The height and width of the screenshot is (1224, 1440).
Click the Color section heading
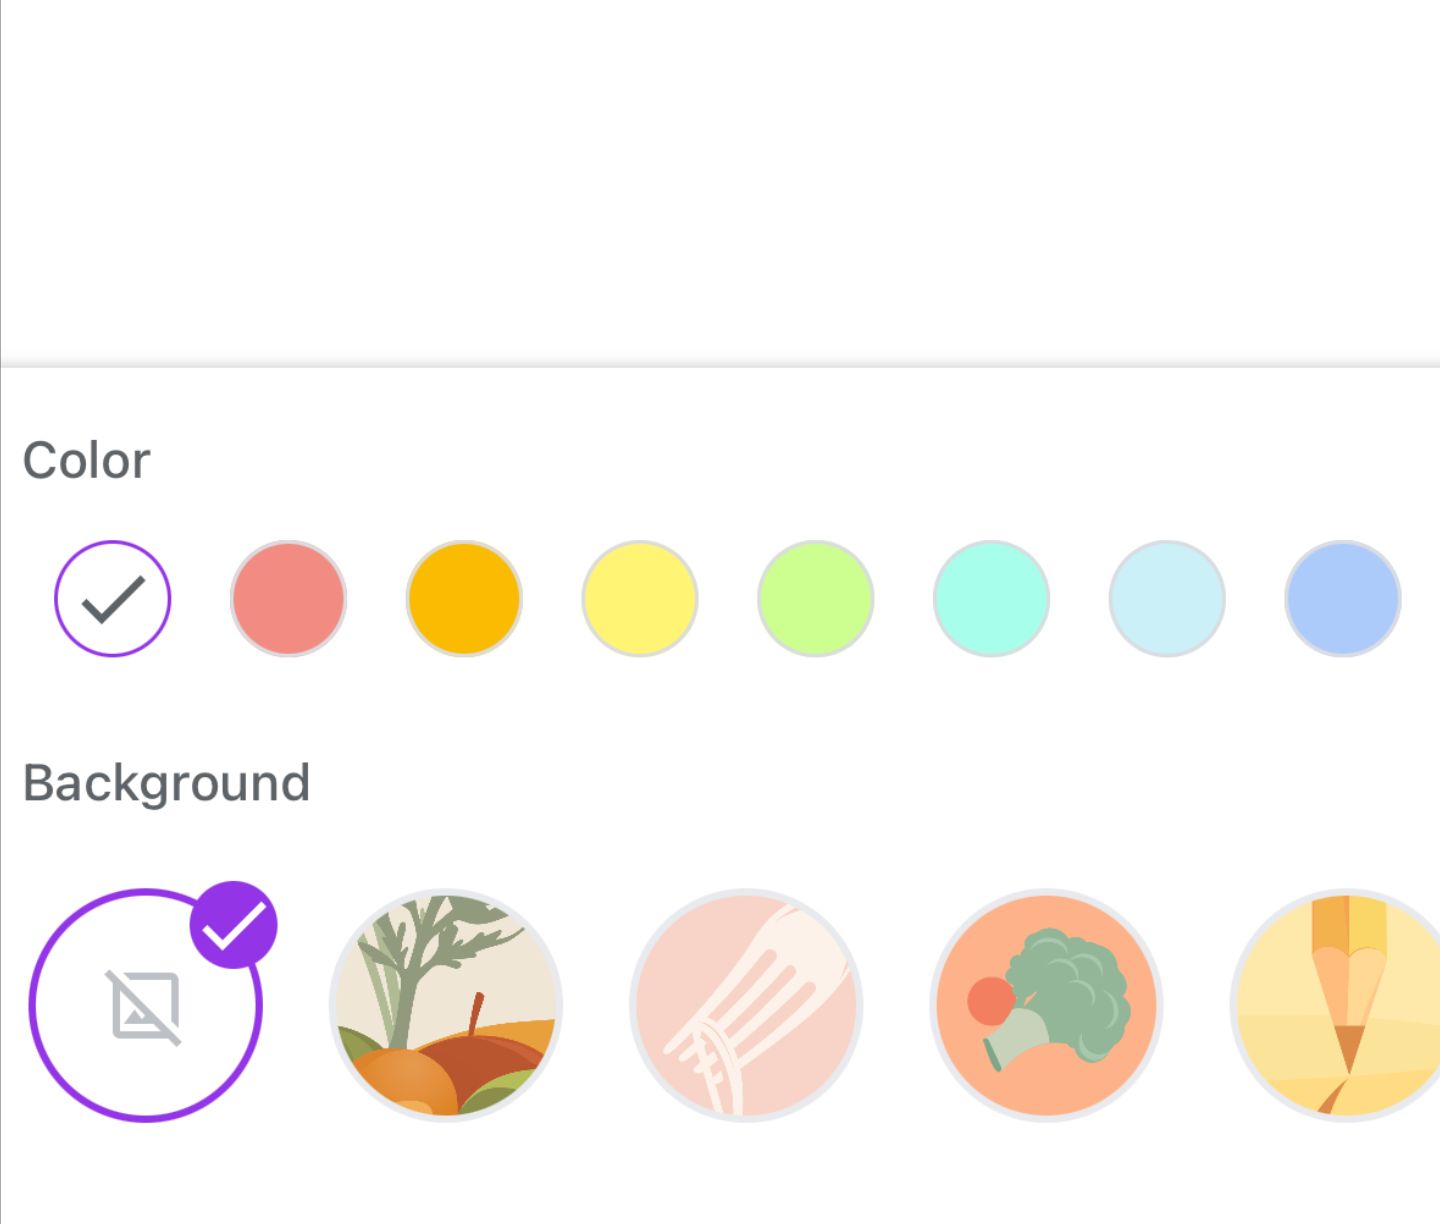pos(87,461)
